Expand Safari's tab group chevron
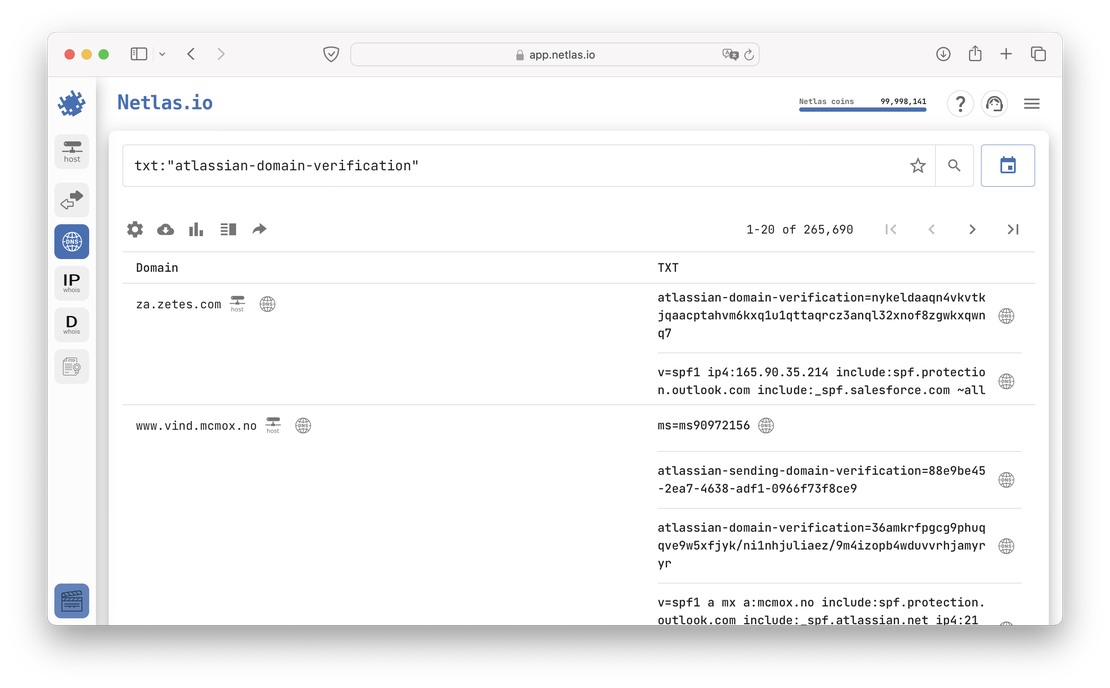Image resolution: width=1110 pixels, height=688 pixels. coord(160,54)
